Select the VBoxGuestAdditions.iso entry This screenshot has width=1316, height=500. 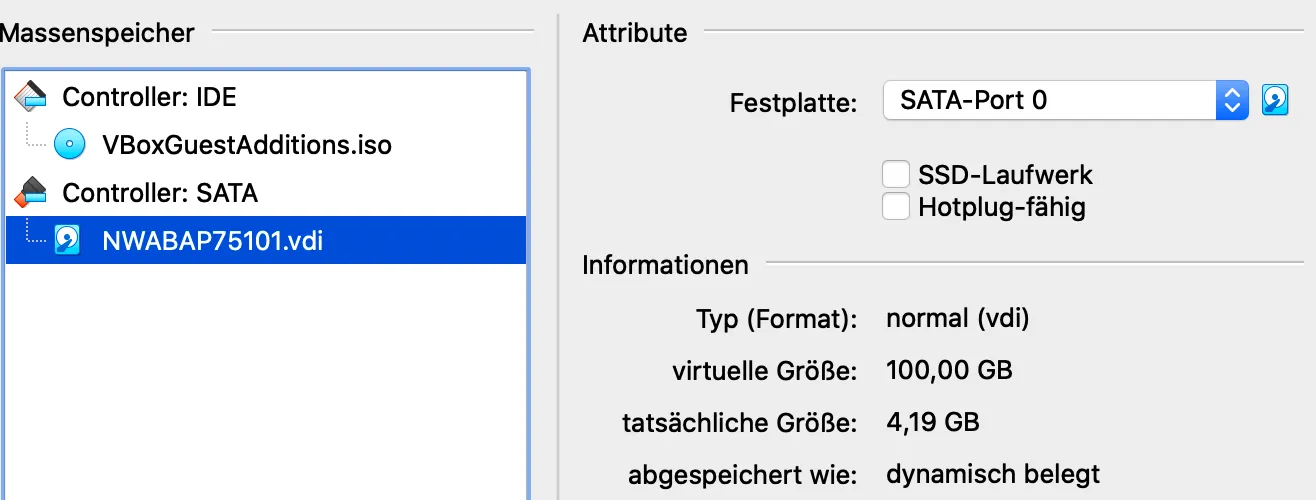(247, 145)
